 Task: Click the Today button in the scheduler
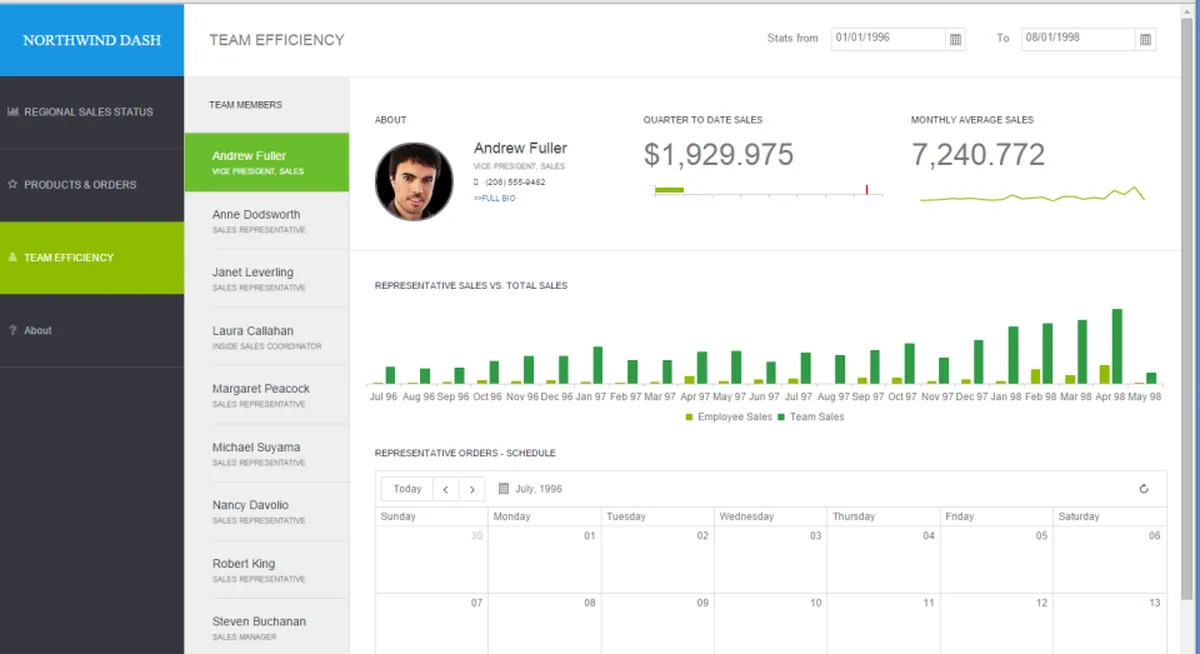(407, 489)
